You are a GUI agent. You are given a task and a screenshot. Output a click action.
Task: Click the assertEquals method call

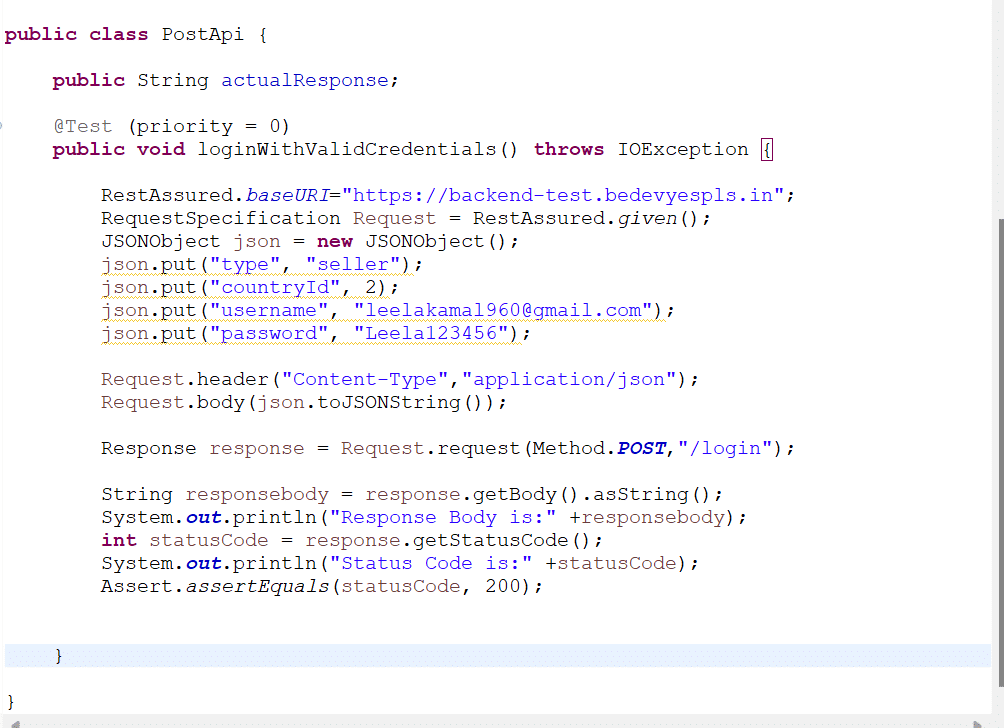coord(257,586)
